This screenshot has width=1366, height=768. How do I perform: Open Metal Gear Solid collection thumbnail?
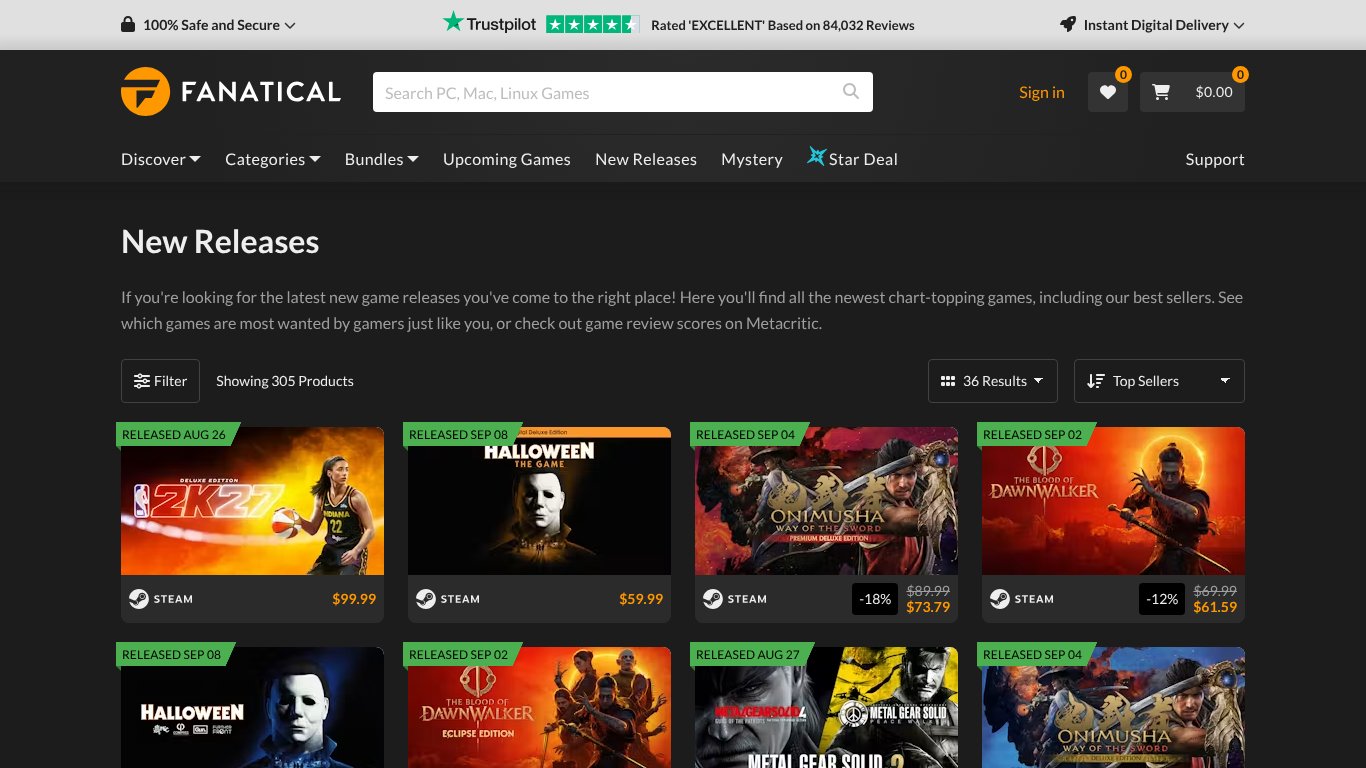click(x=826, y=707)
